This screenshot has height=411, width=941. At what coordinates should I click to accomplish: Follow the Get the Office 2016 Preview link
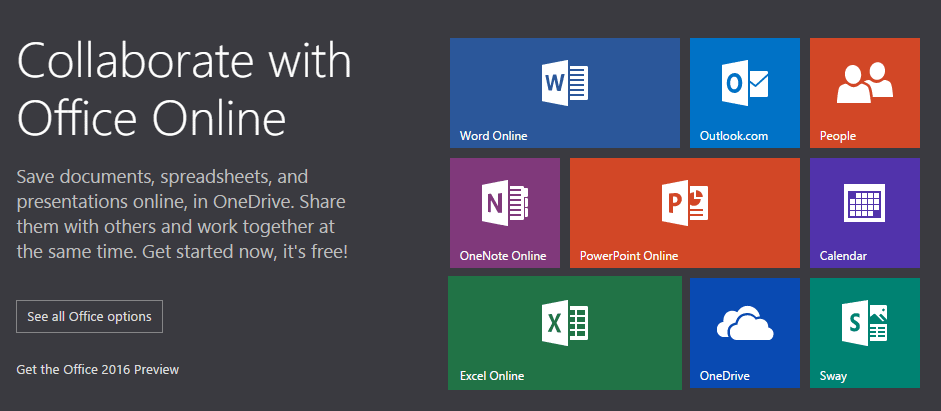[98, 370]
